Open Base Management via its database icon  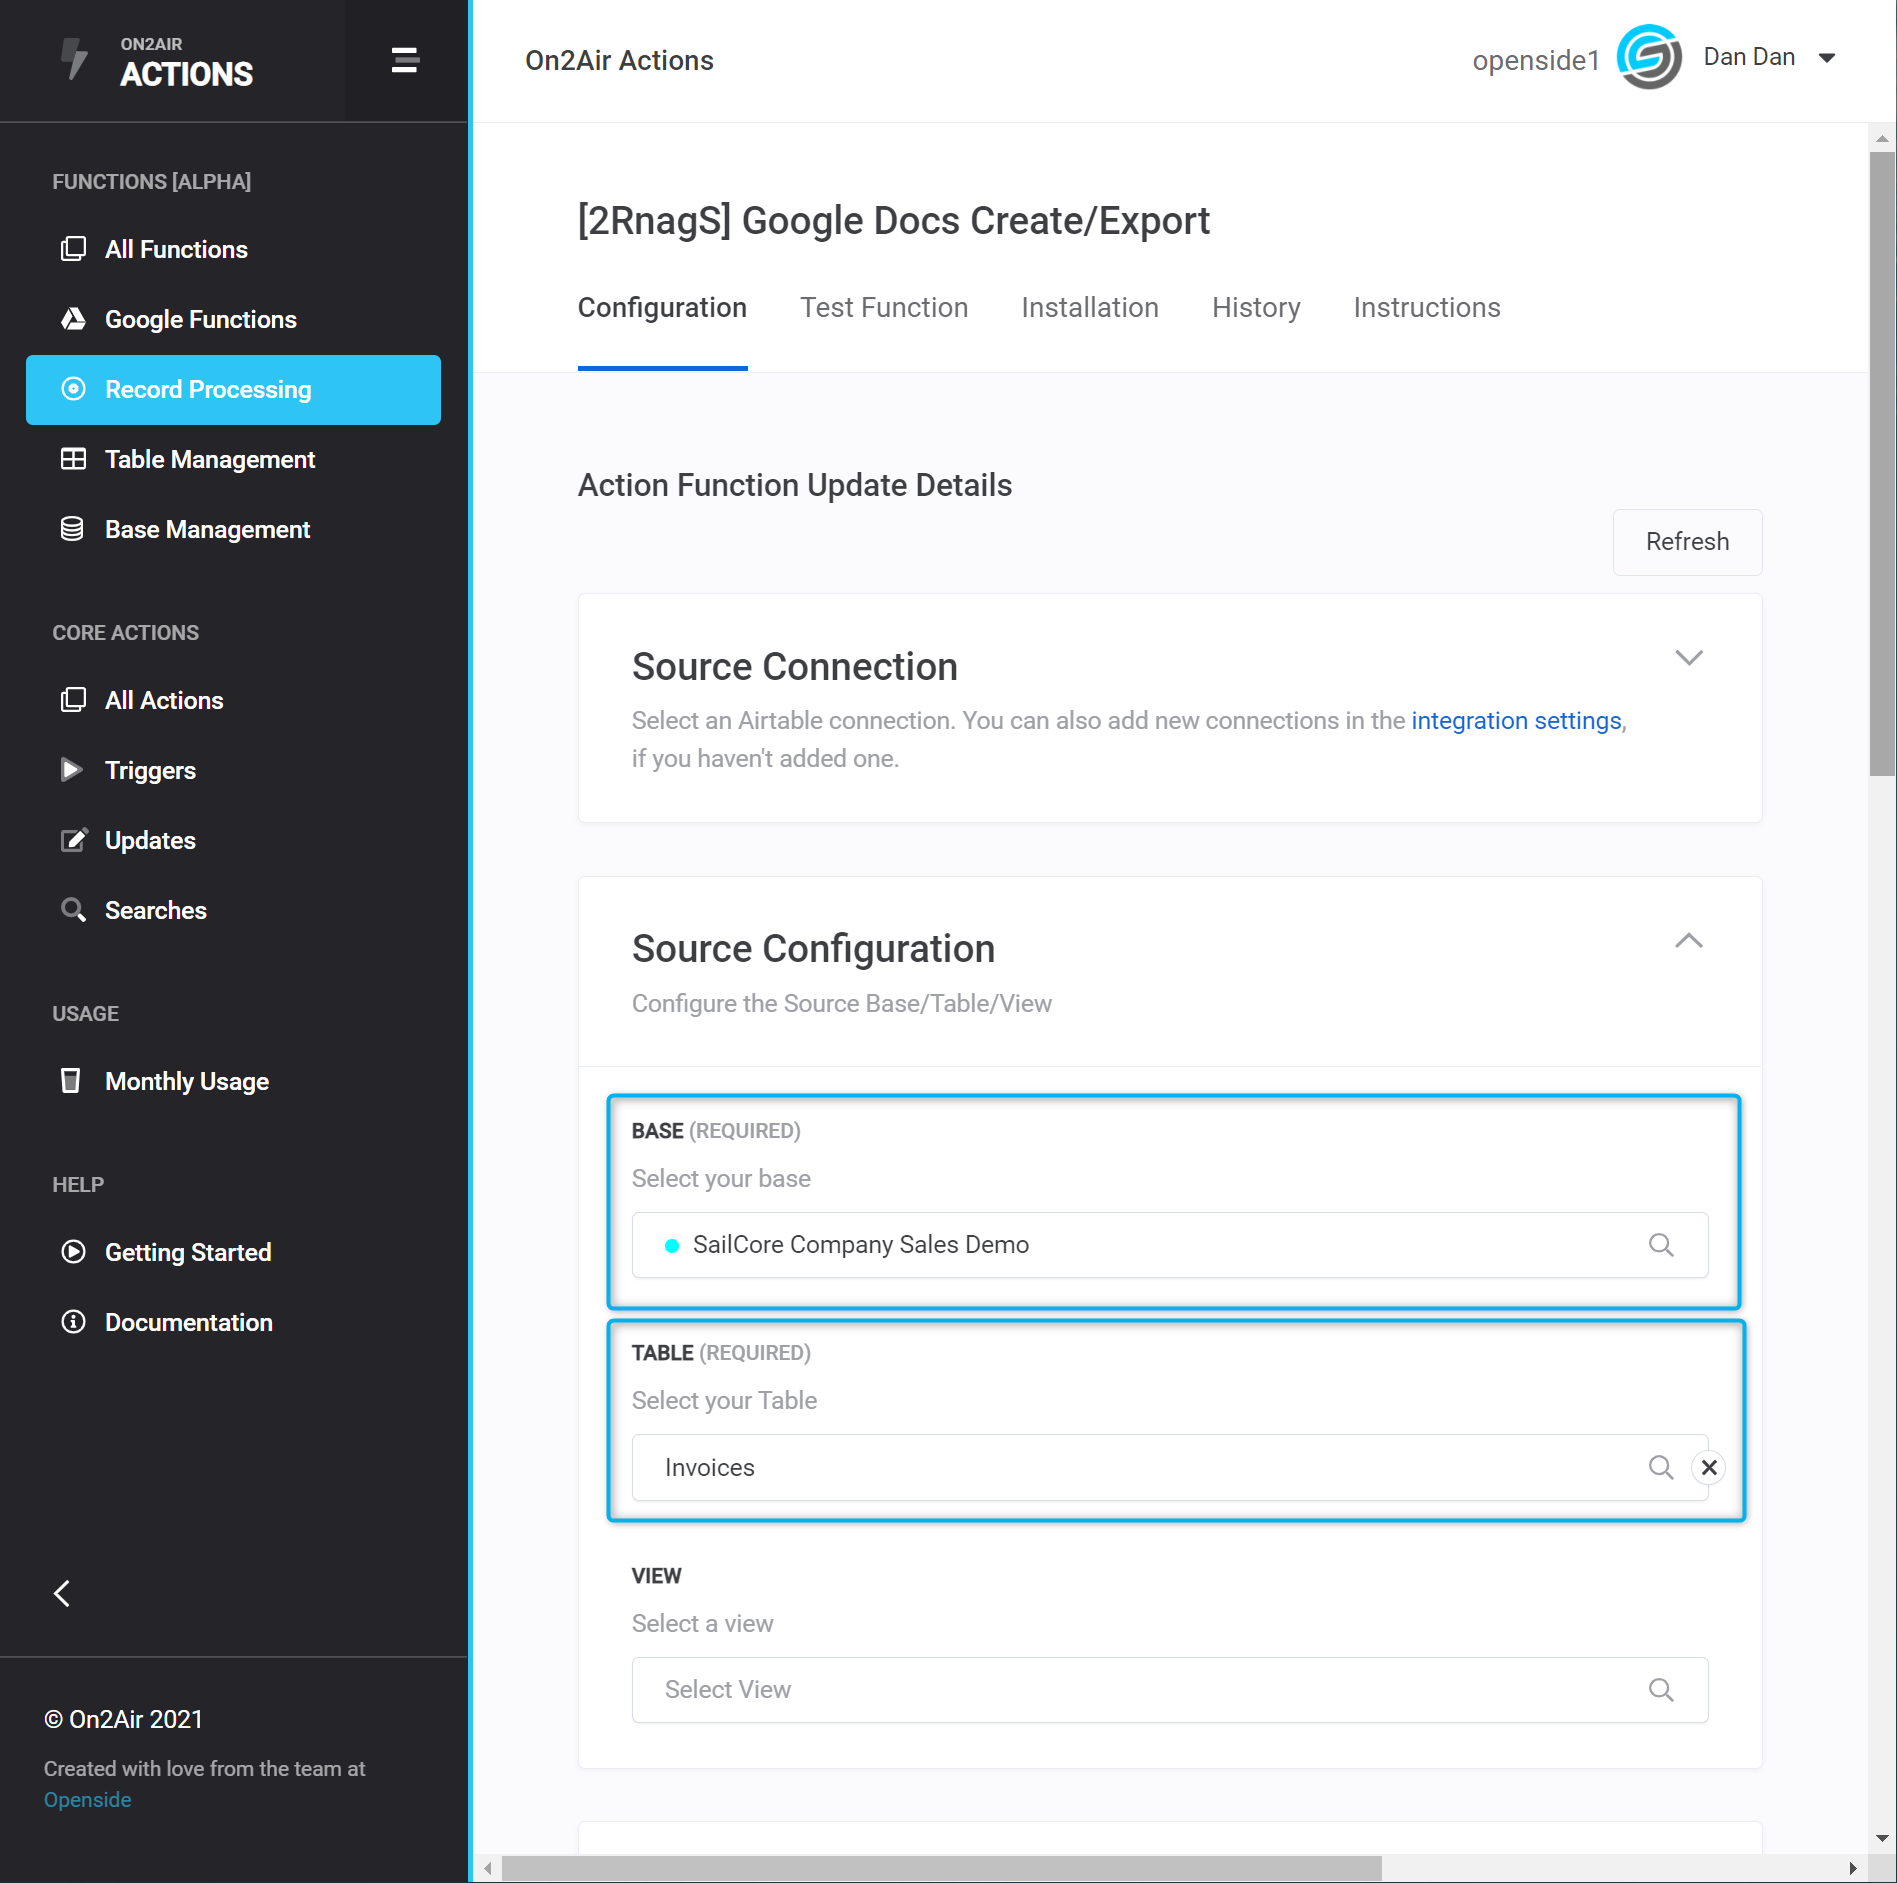click(x=74, y=529)
